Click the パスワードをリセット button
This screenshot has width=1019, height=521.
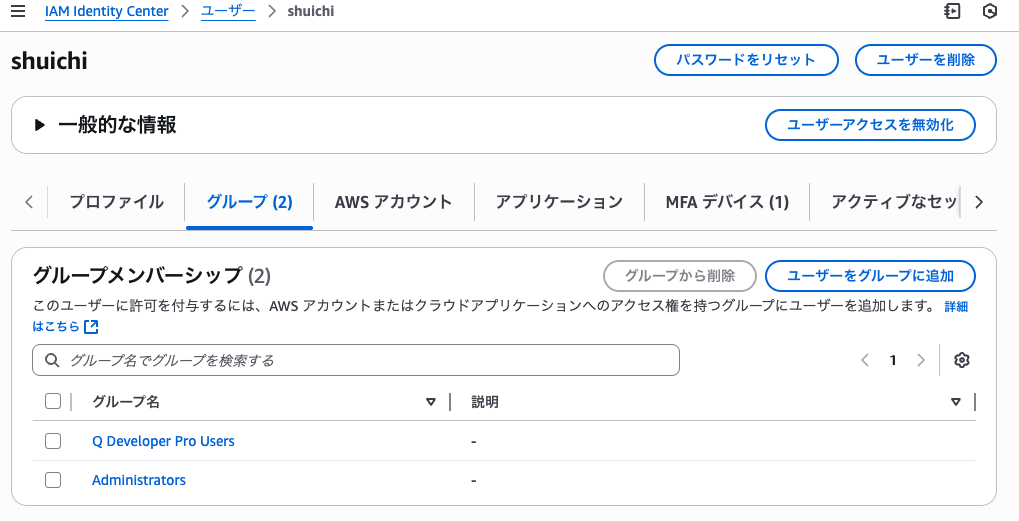[x=745, y=60]
